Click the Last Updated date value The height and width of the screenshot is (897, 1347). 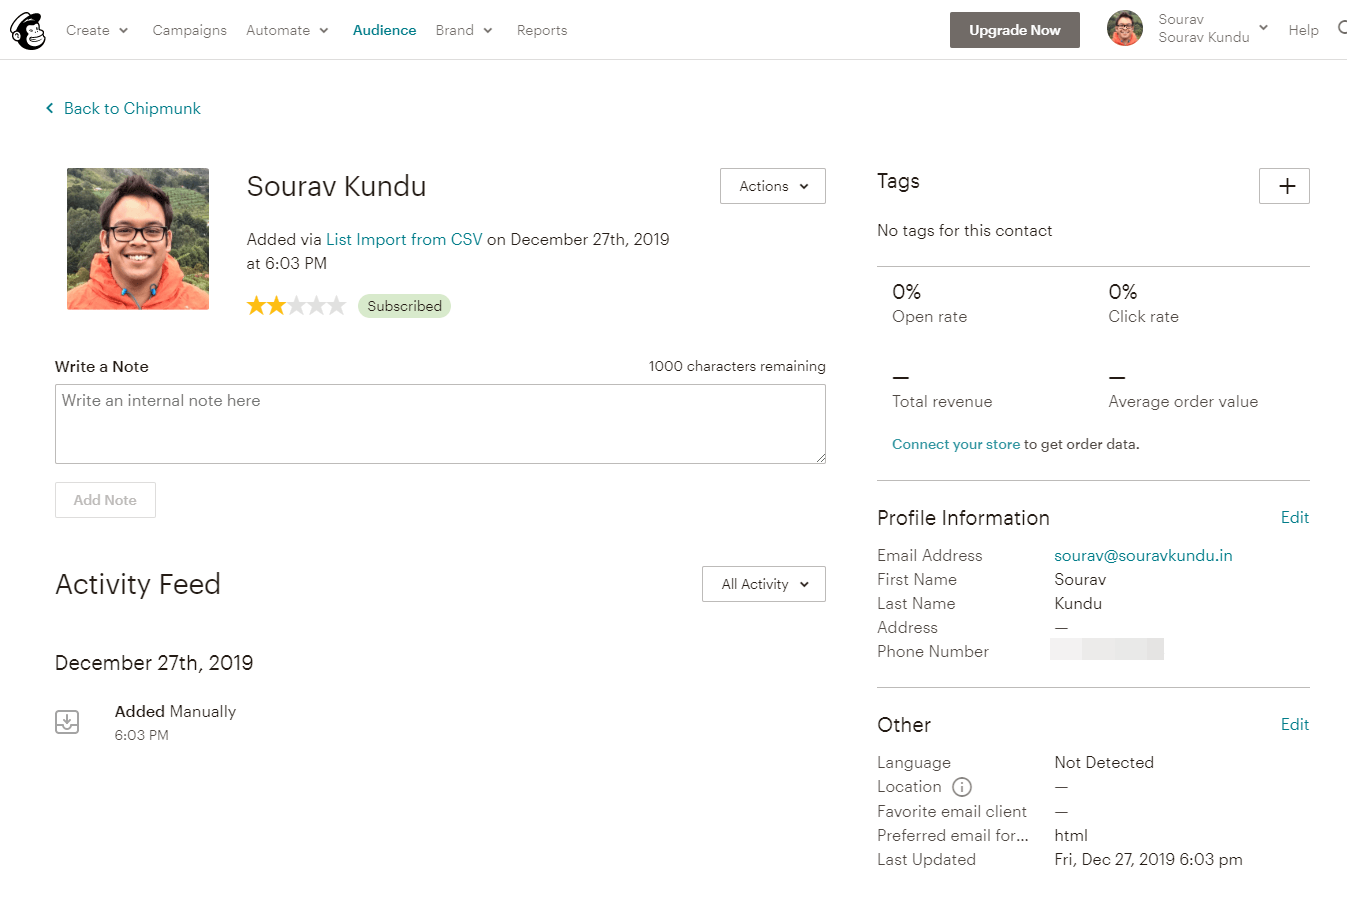[1148, 859]
